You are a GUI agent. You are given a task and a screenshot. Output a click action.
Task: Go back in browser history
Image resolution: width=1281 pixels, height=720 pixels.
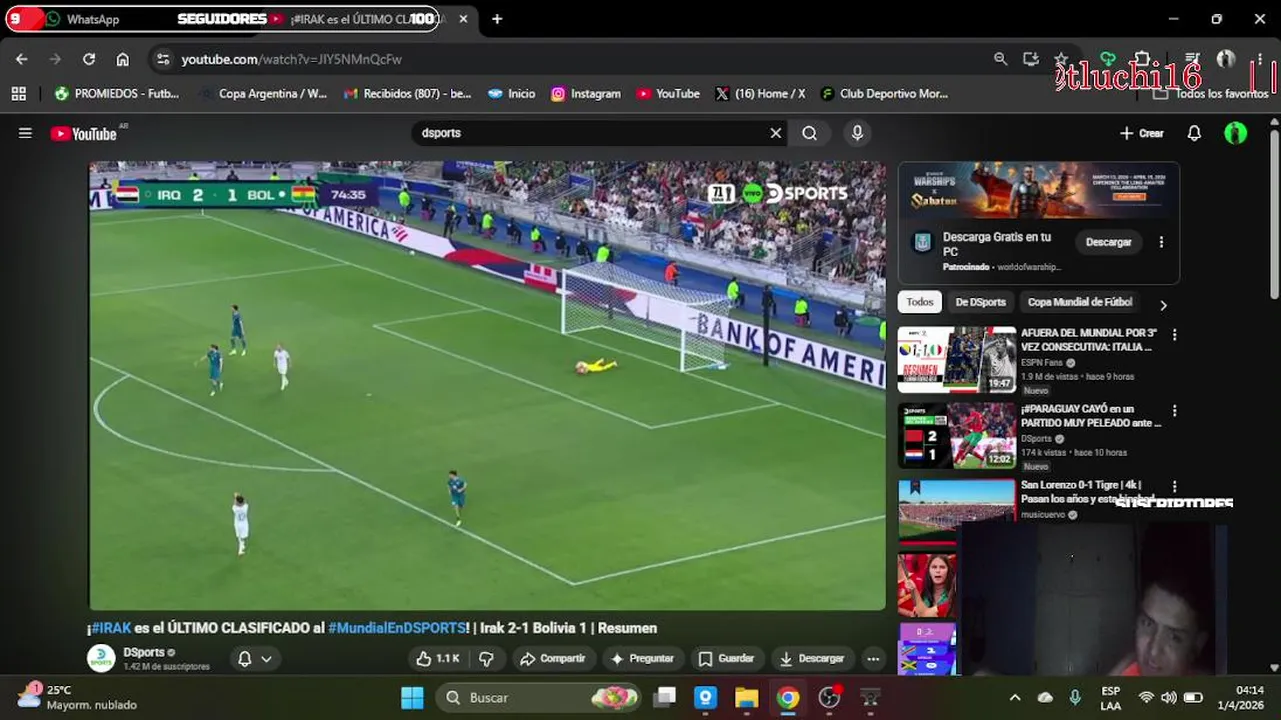pos(22,59)
